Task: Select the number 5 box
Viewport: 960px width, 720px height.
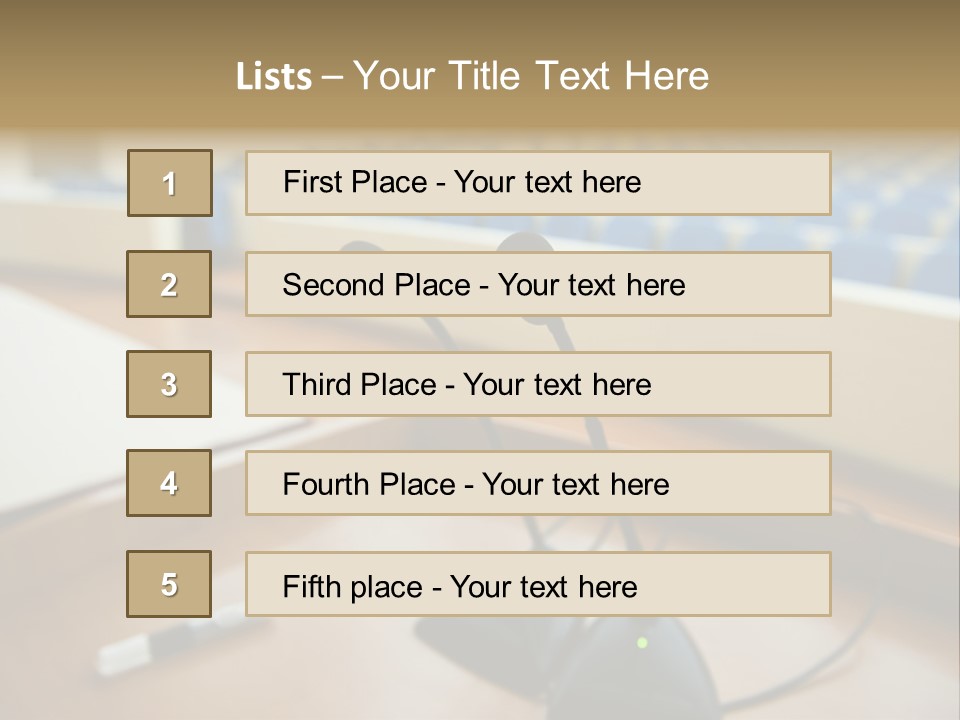Action: 169,584
